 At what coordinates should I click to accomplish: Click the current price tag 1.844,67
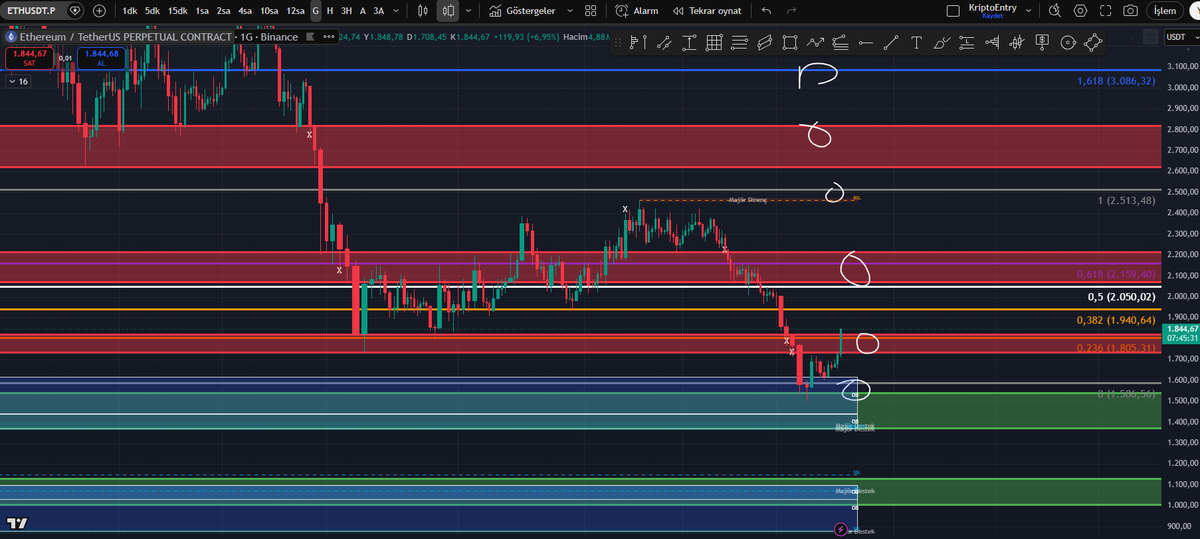pyautogui.click(x=1180, y=329)
